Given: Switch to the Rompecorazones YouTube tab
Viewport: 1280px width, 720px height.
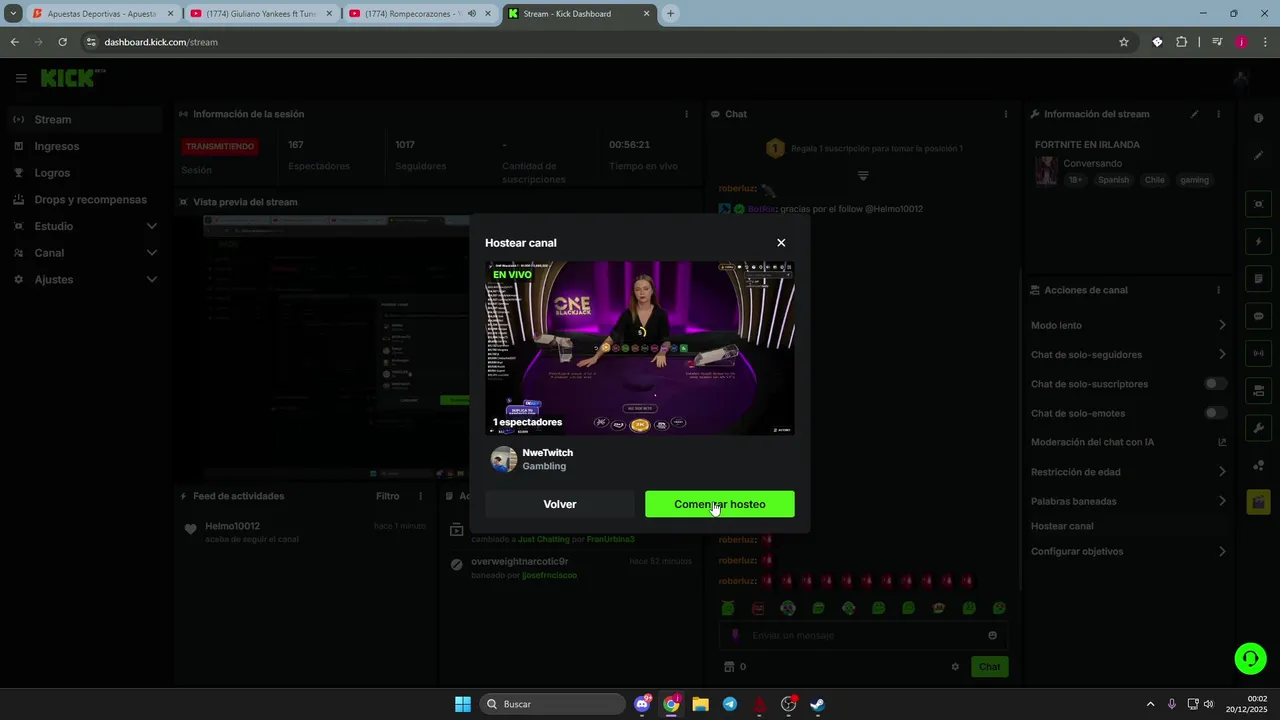Looking at the screenshot, I should (421, 14).
